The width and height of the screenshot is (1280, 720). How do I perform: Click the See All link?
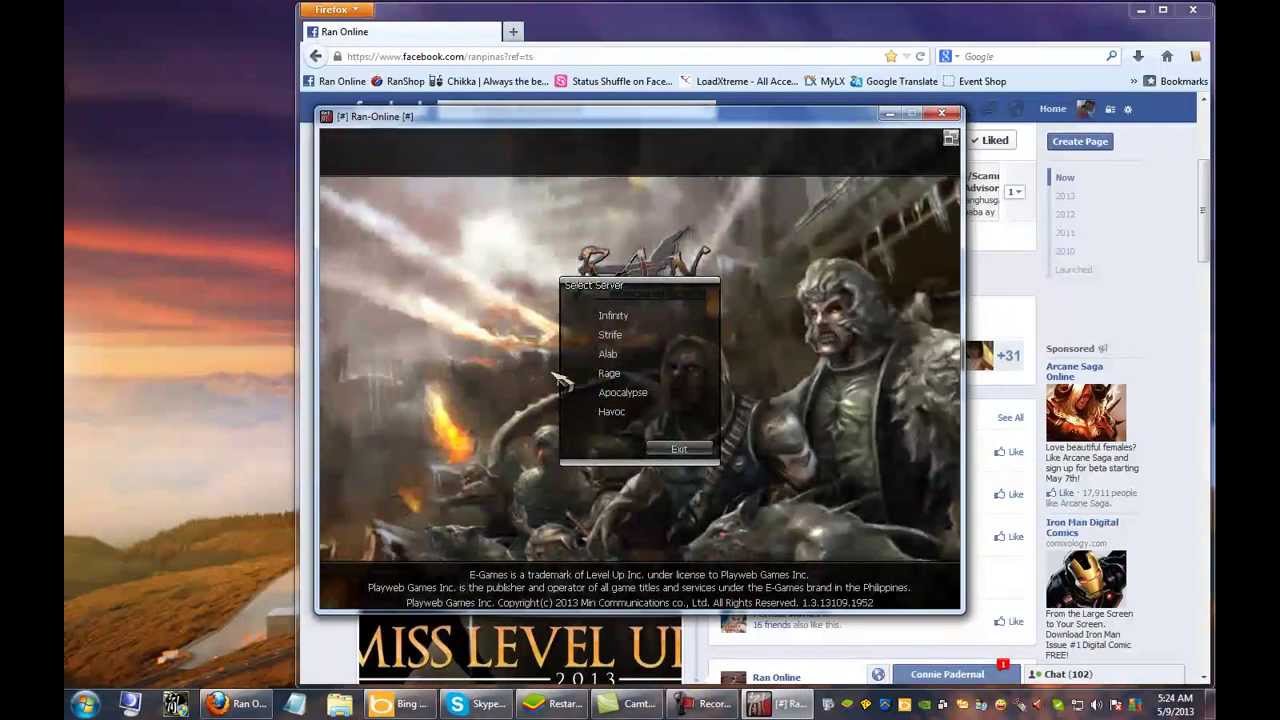(x=1010, y=418)
